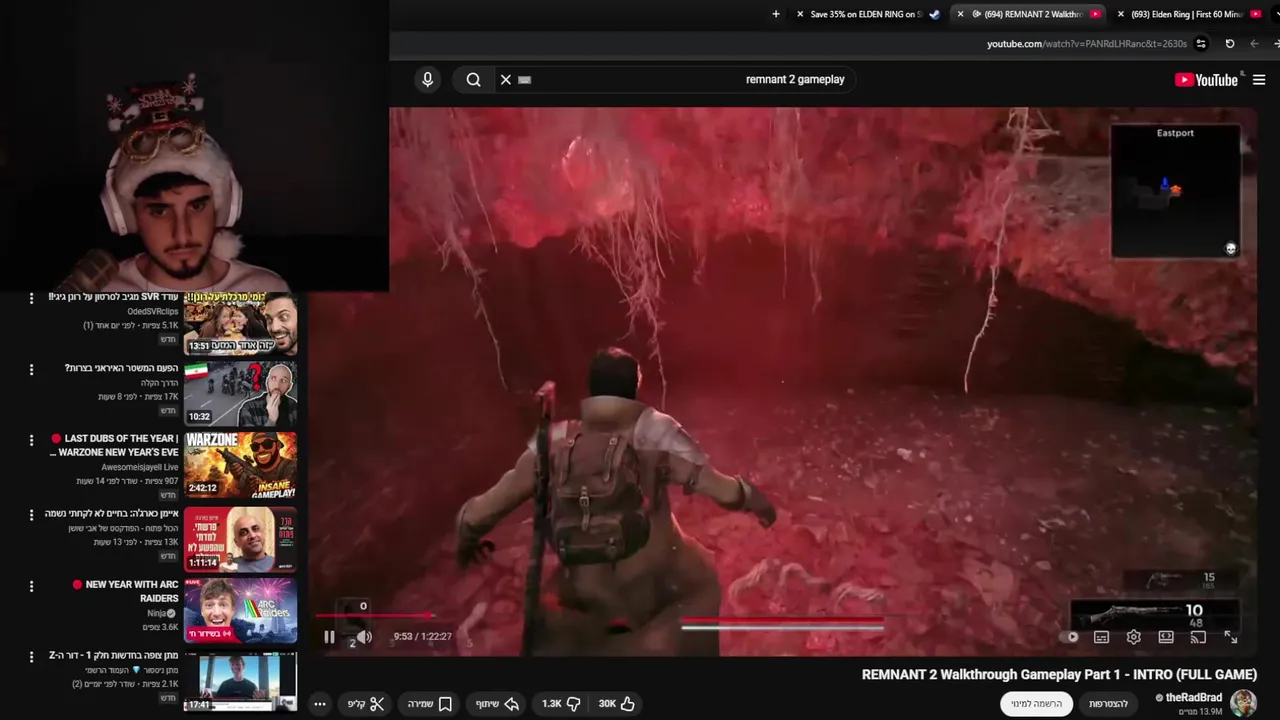This screenshot has height=720, width=1280.
Task: Enter fullscreen mode
Action: (1231, 637)
